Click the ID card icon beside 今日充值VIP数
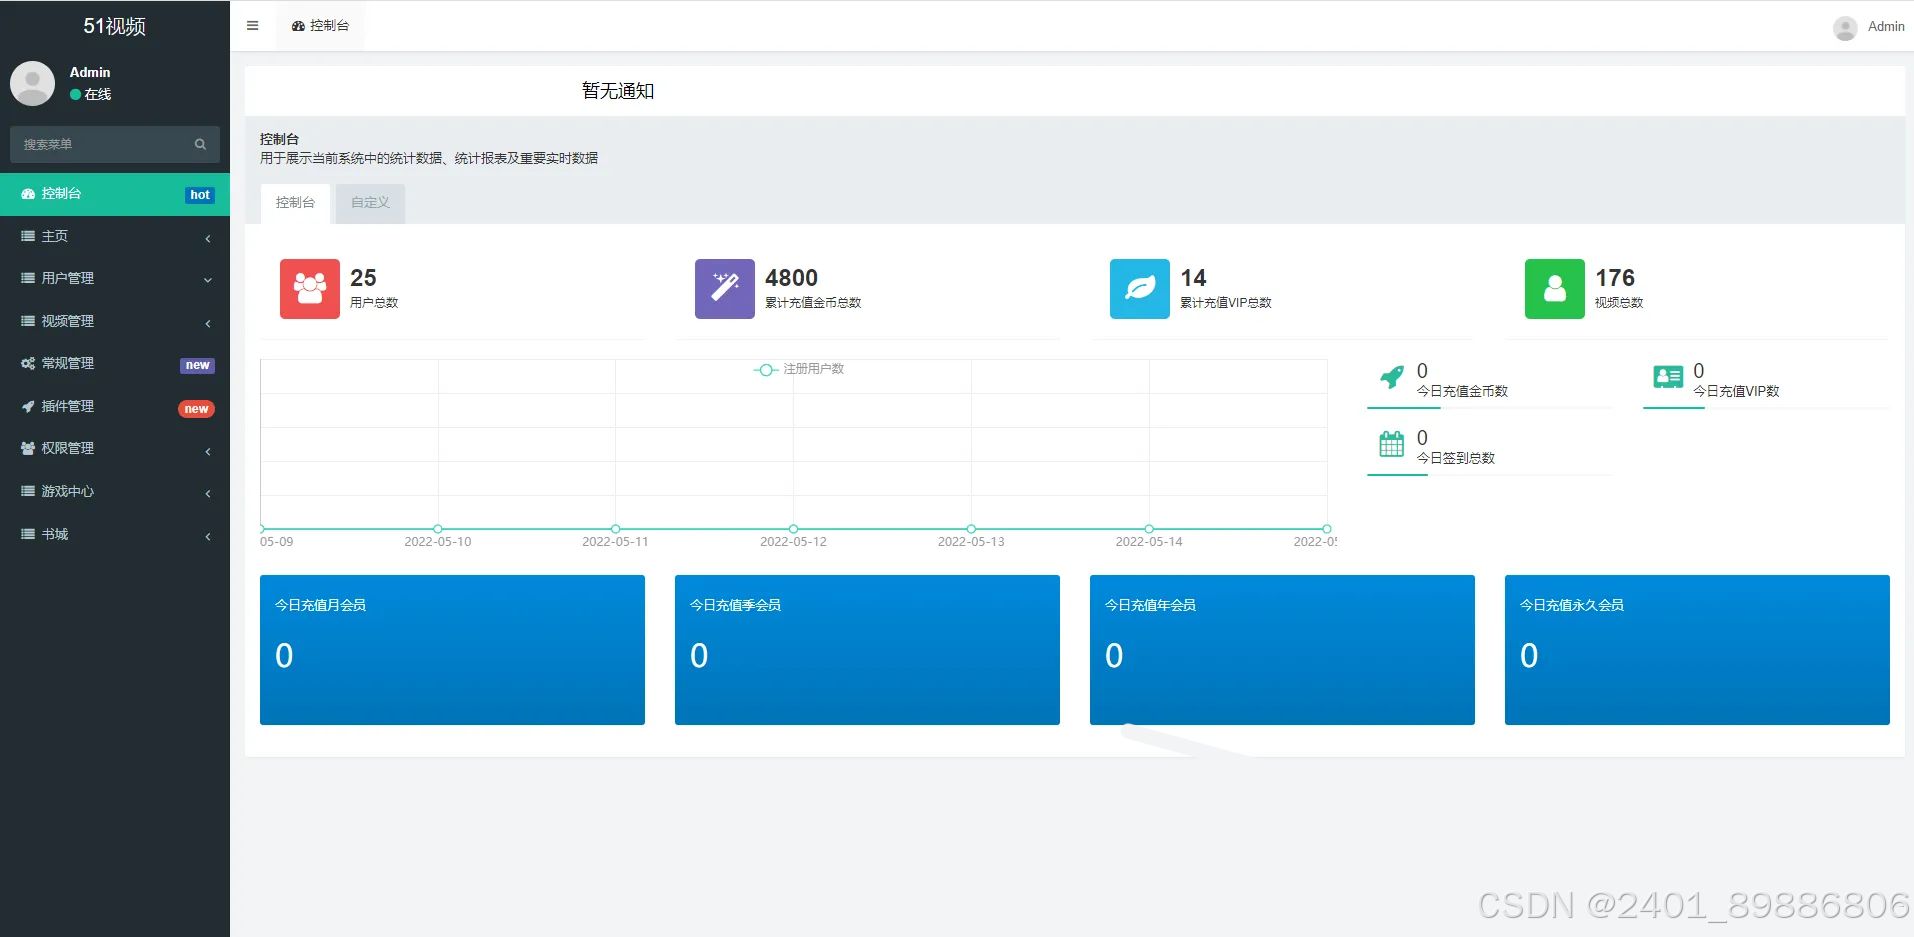This screenshot has height=937, width=1914. (x=1667, y=377)
